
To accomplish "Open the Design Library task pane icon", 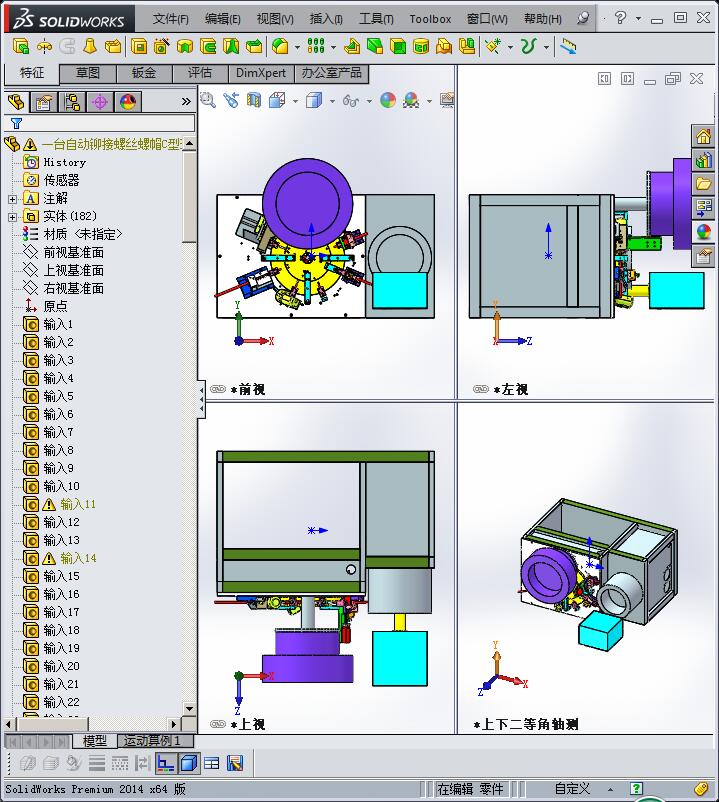I will (703, 160).
